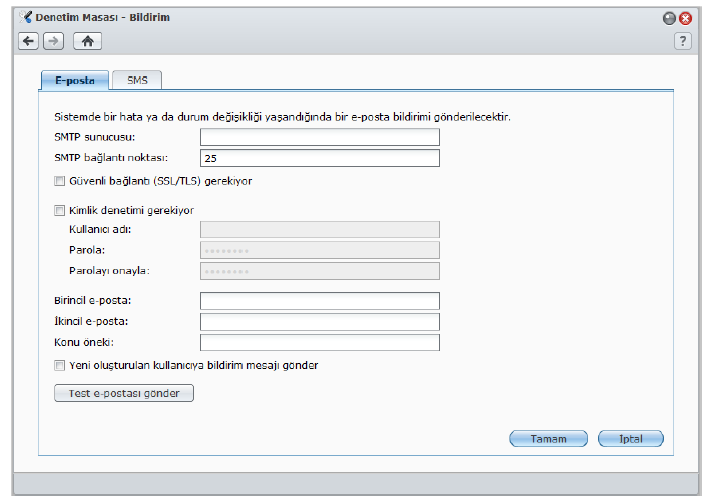Click the forward arrow navigation icon

click(53, 41)
